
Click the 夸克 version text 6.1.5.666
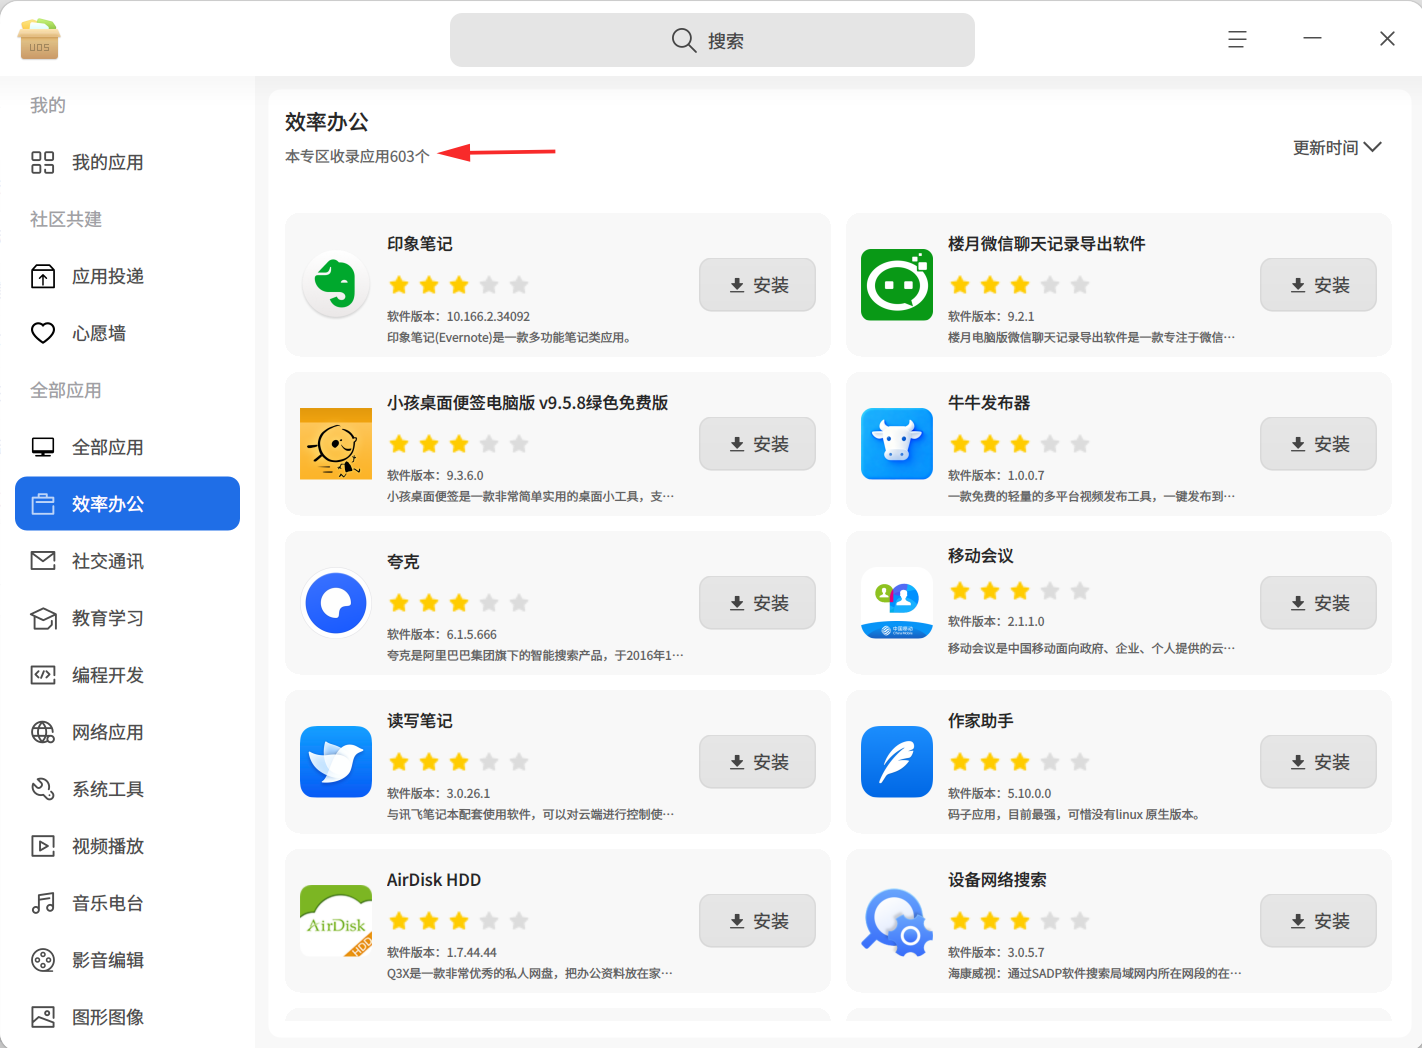click(x=472, y=634)
